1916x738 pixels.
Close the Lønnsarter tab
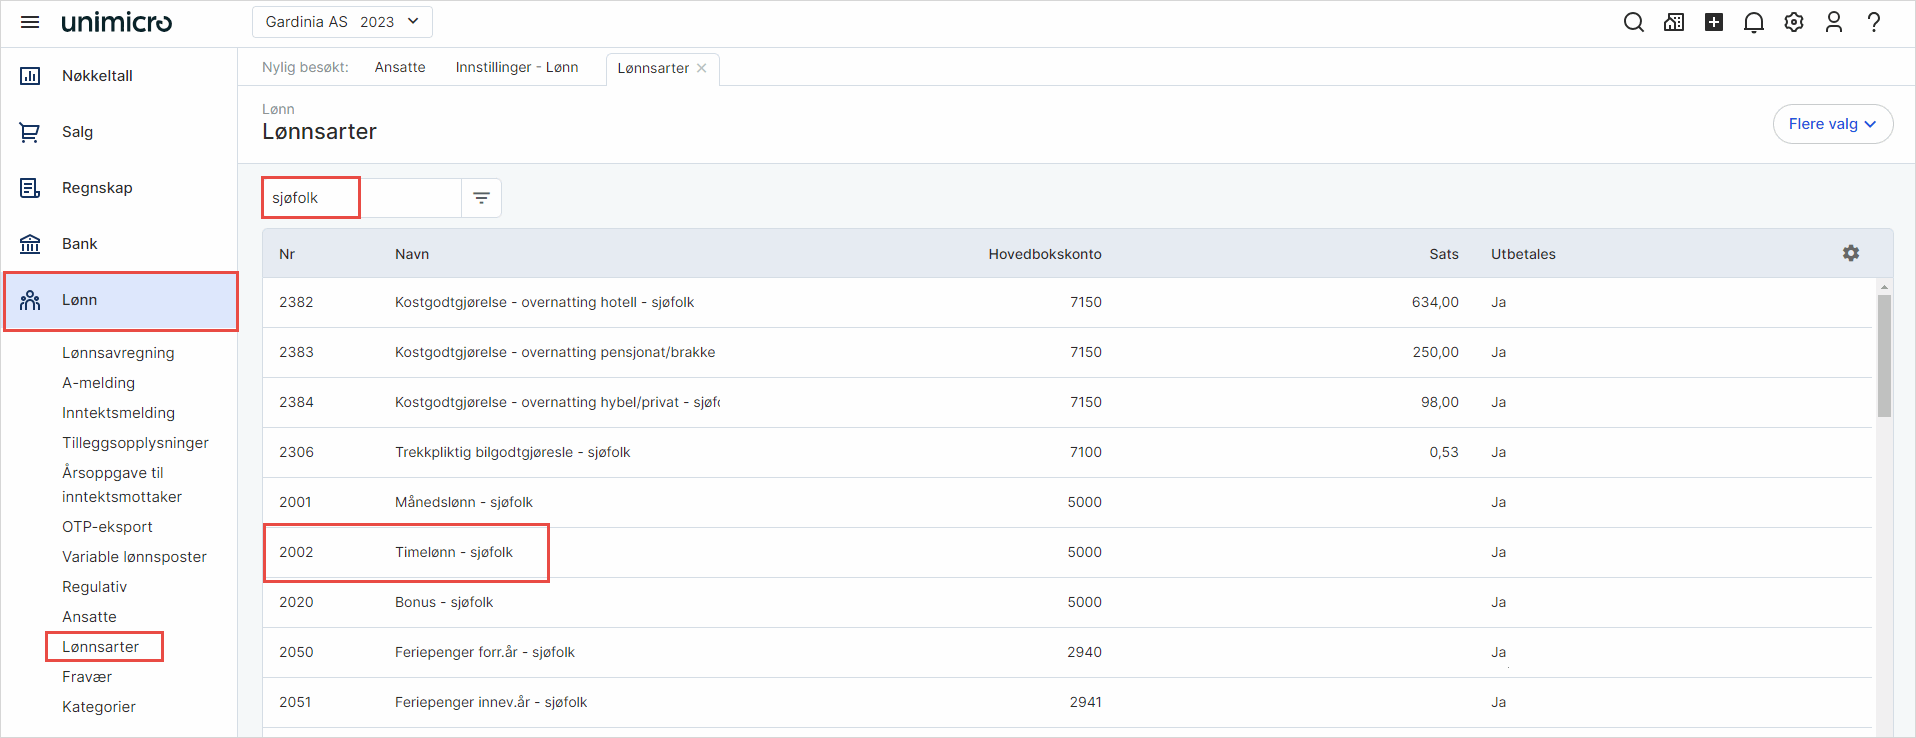coord(702,68)
